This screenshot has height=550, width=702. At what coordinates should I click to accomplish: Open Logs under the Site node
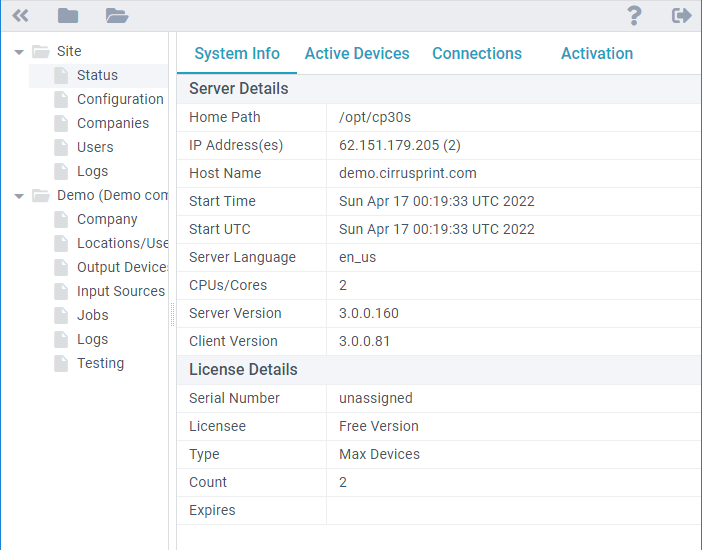coord(92,171)
